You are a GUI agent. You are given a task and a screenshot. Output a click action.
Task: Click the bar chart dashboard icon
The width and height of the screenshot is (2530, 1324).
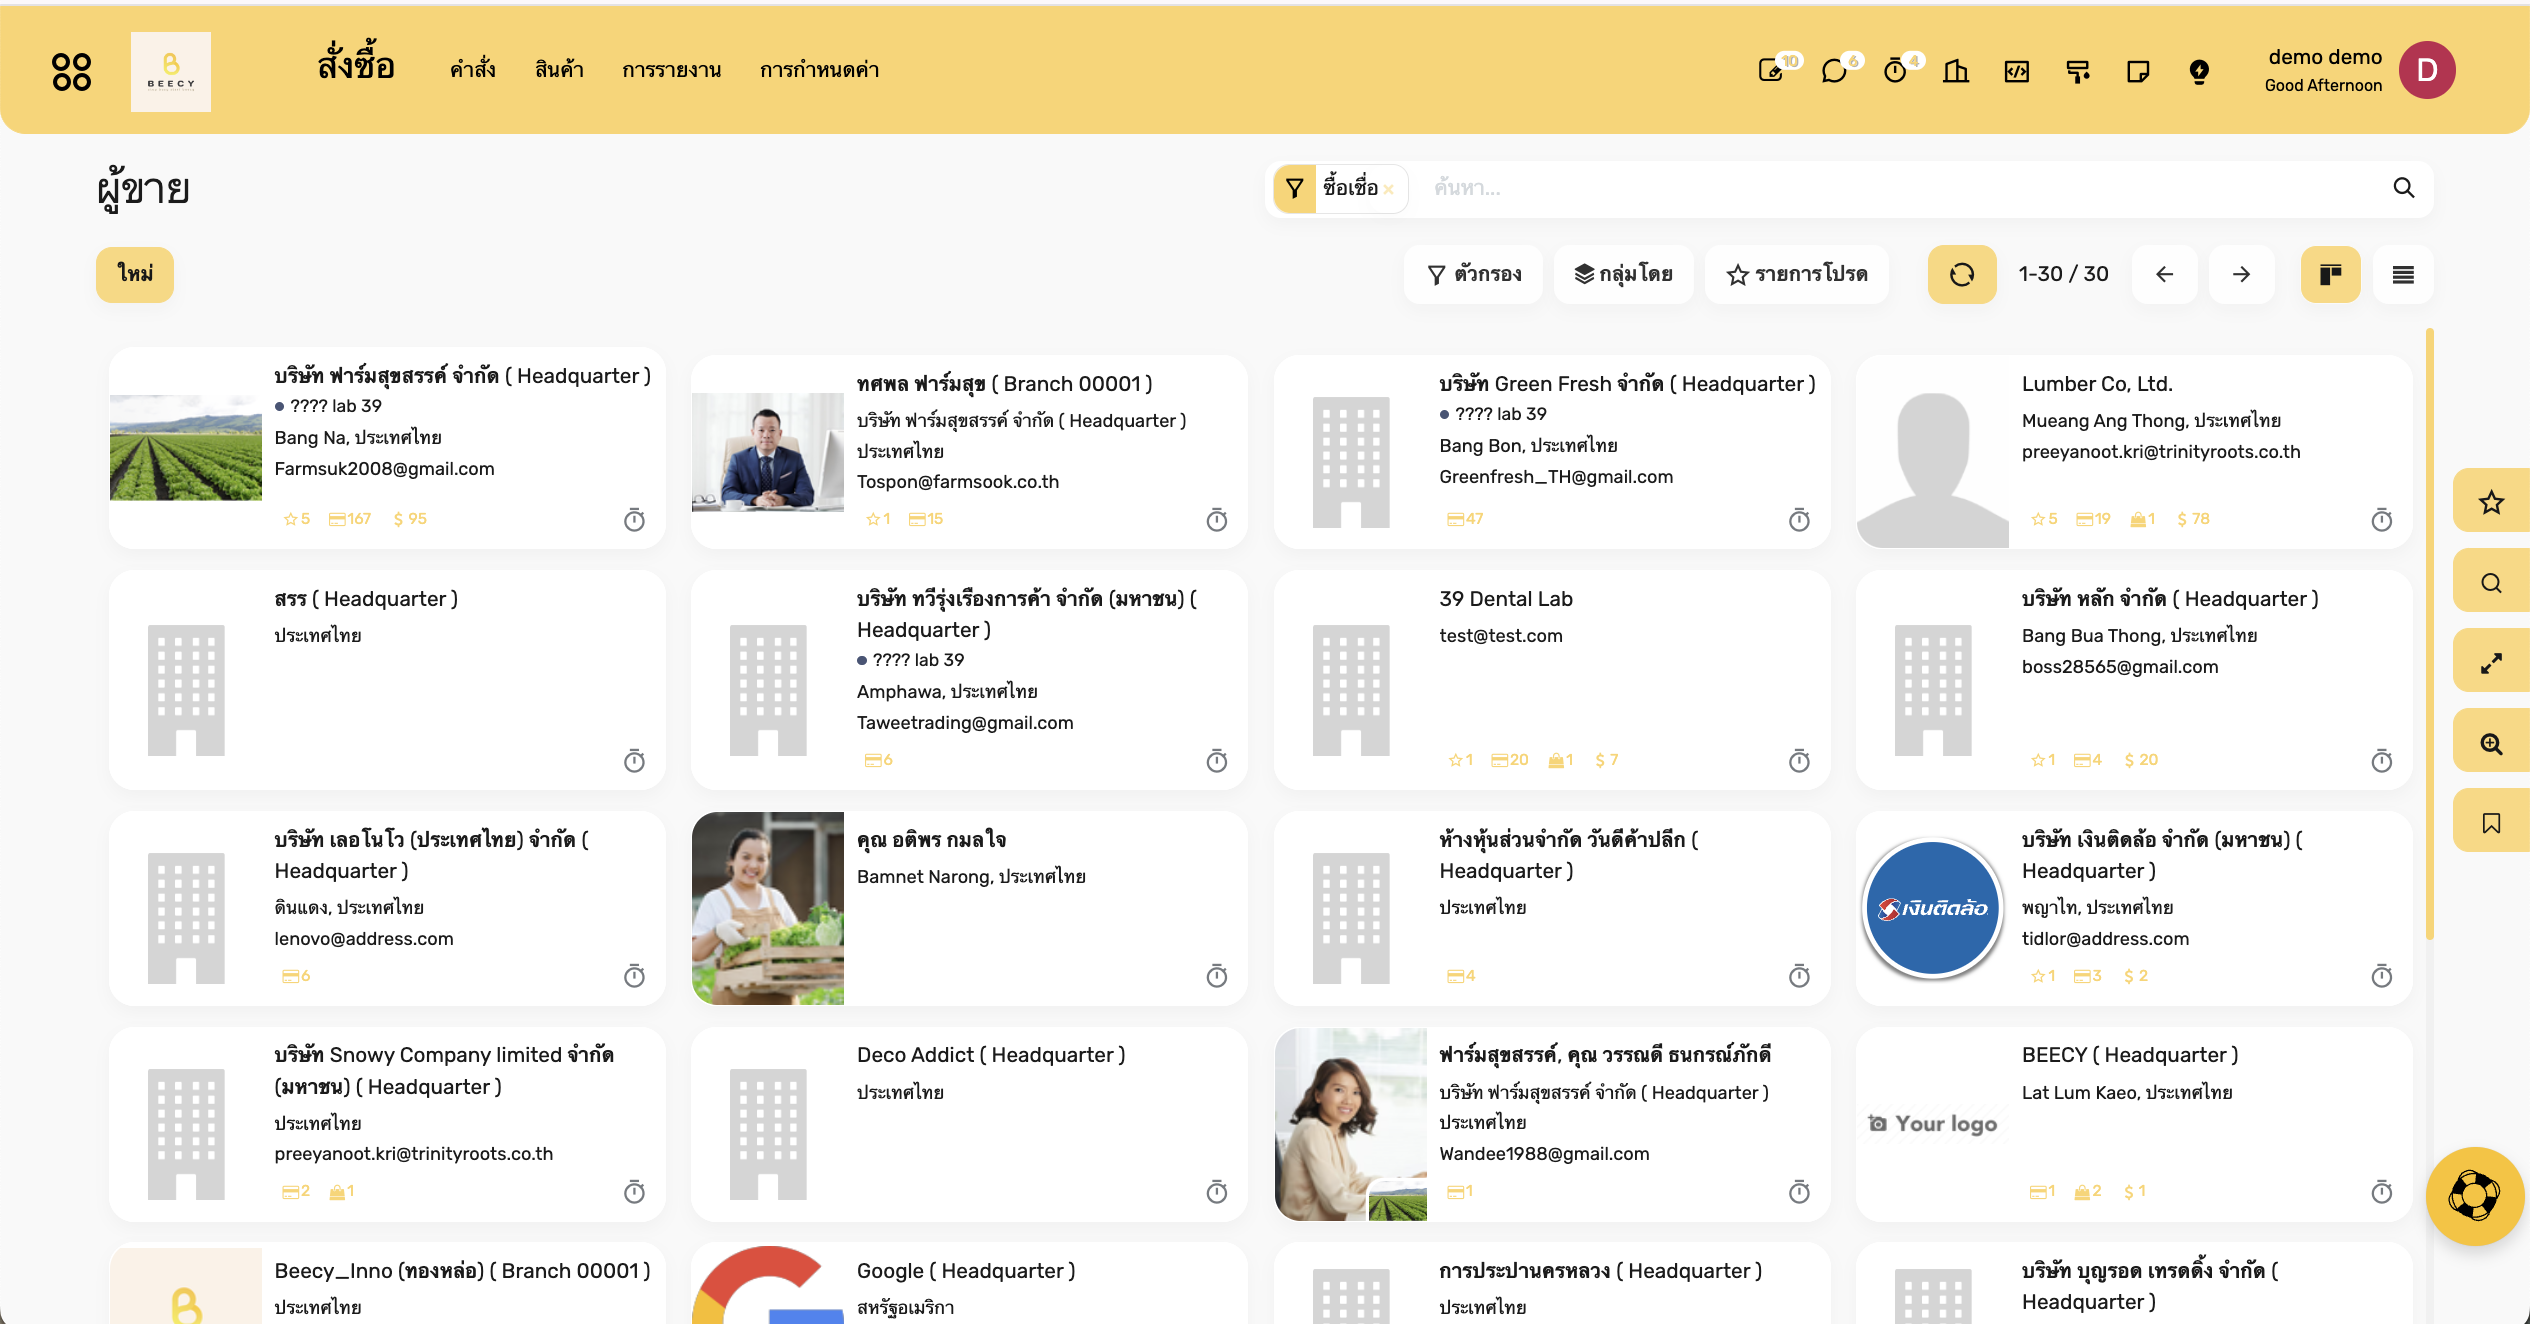point(1956,71)
